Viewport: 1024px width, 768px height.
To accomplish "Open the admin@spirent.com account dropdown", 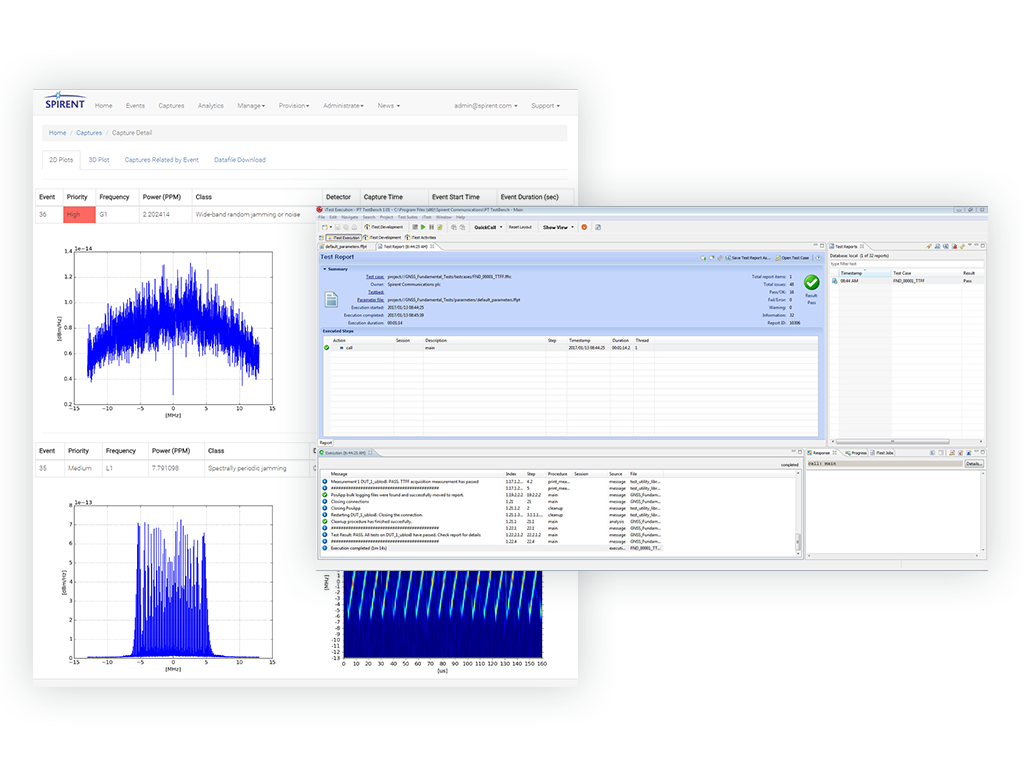I will click(x=485, y=106).
